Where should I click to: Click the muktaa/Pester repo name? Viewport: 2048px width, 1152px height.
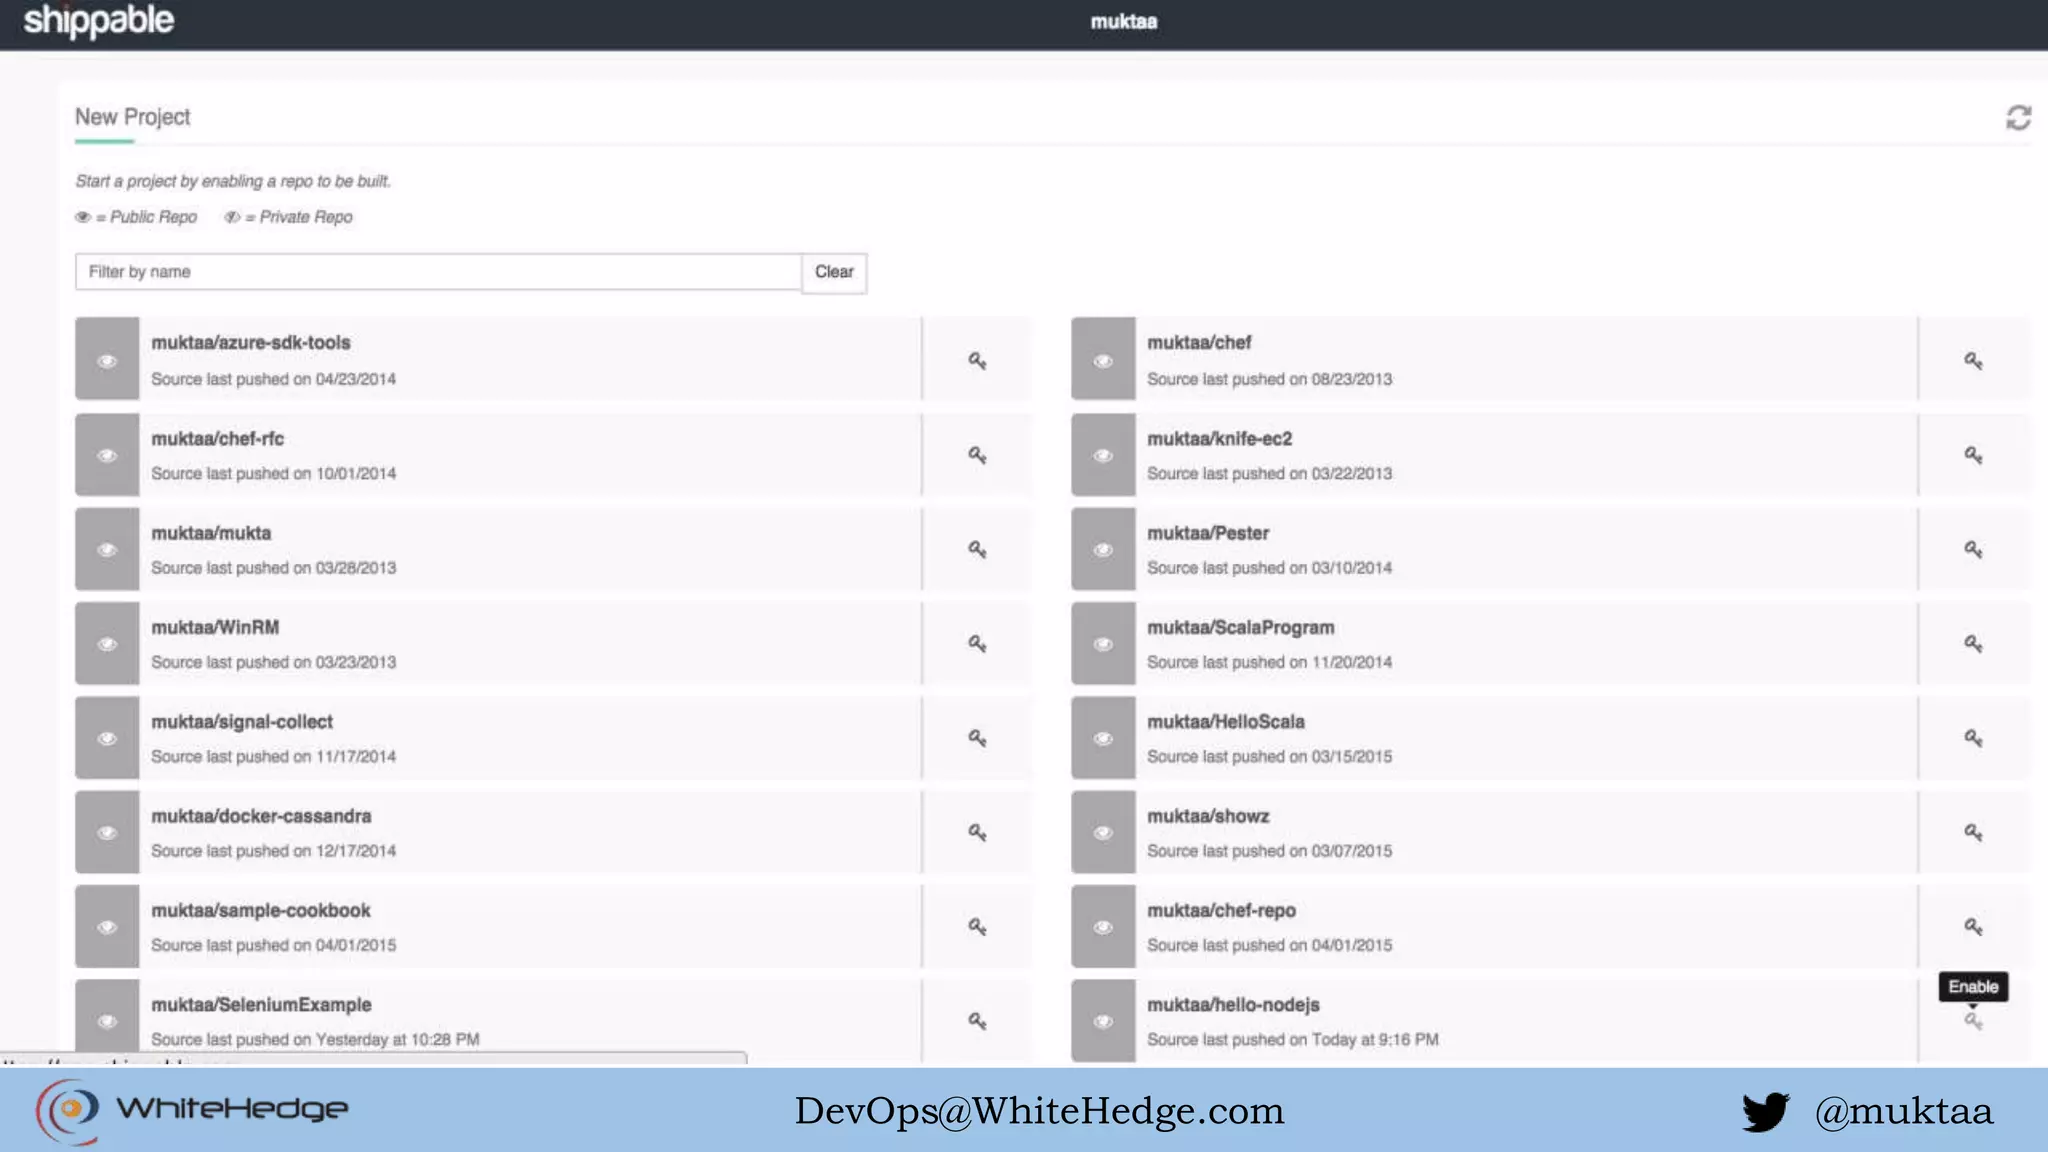click(x=1208, y=533)
